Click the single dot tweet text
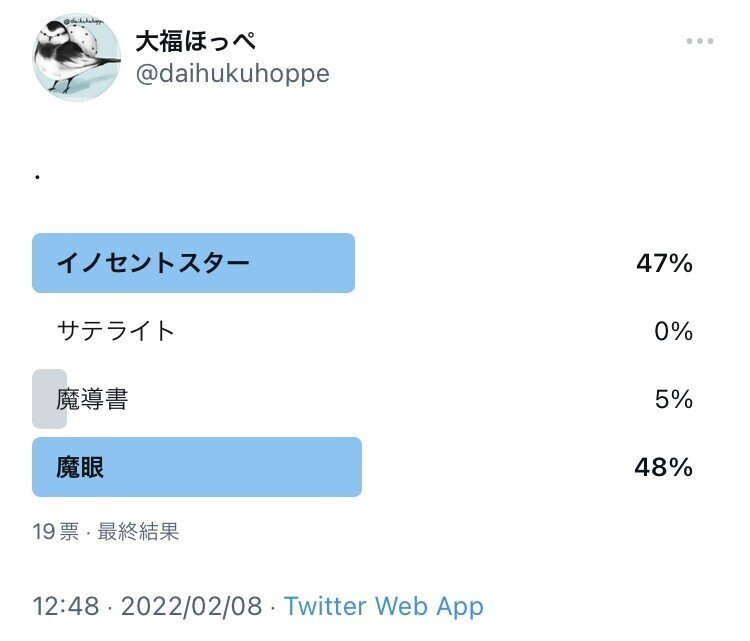Screen dimensions: 750x641 coord(37,178)
